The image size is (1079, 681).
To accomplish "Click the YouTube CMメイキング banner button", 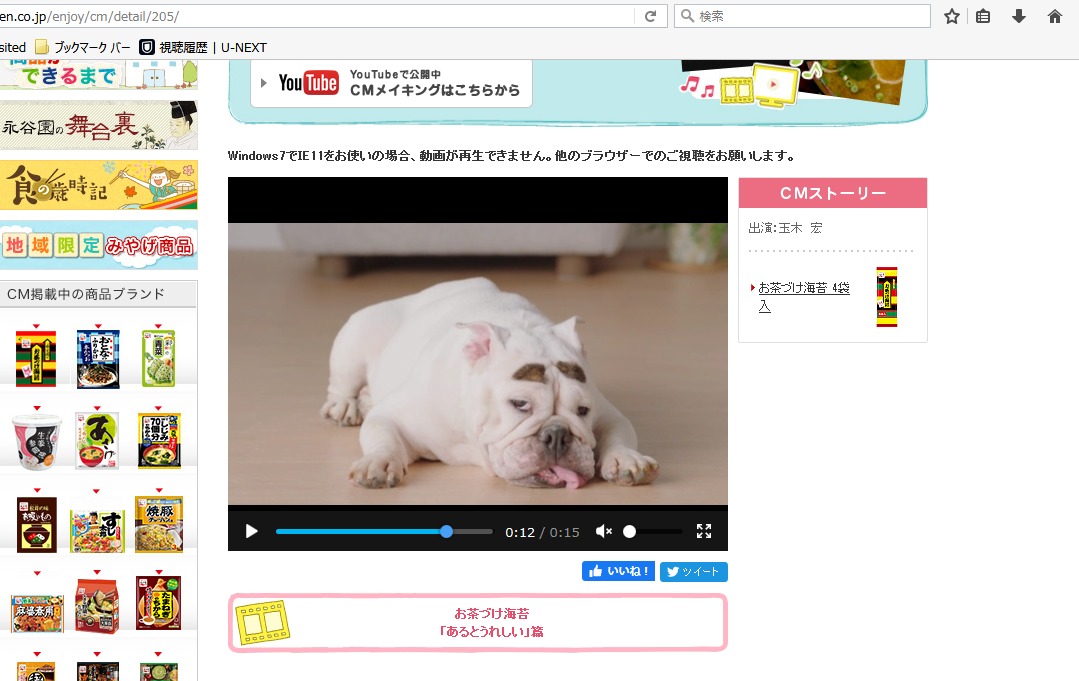I will (x=391, y=83).
